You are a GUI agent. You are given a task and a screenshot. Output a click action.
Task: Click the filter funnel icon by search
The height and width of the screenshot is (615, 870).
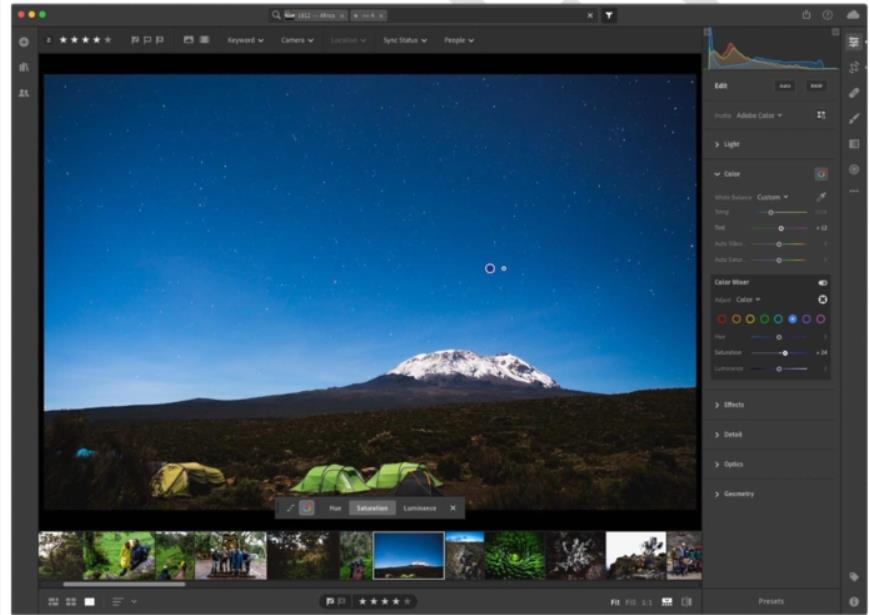[609, 16]
